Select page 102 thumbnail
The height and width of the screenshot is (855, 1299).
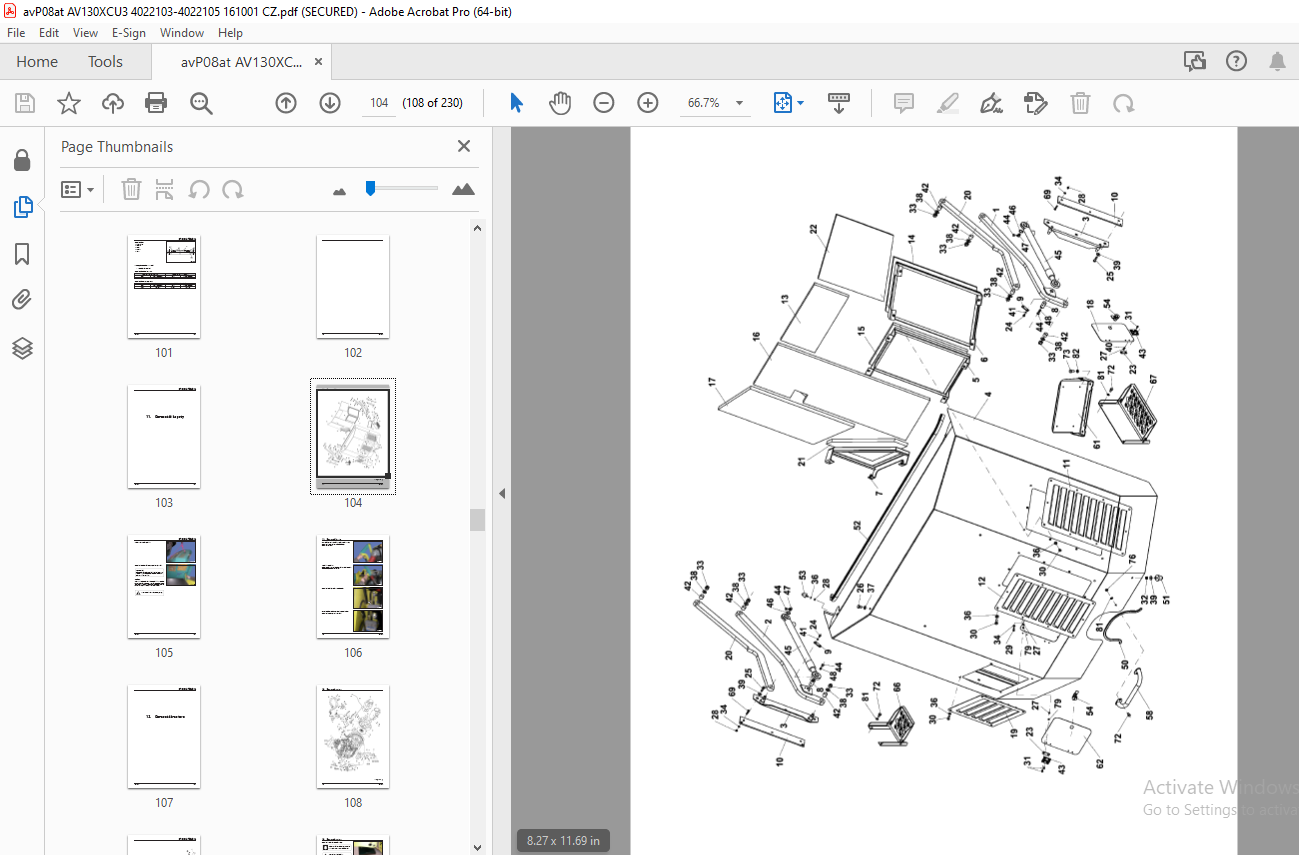point(353,288)
